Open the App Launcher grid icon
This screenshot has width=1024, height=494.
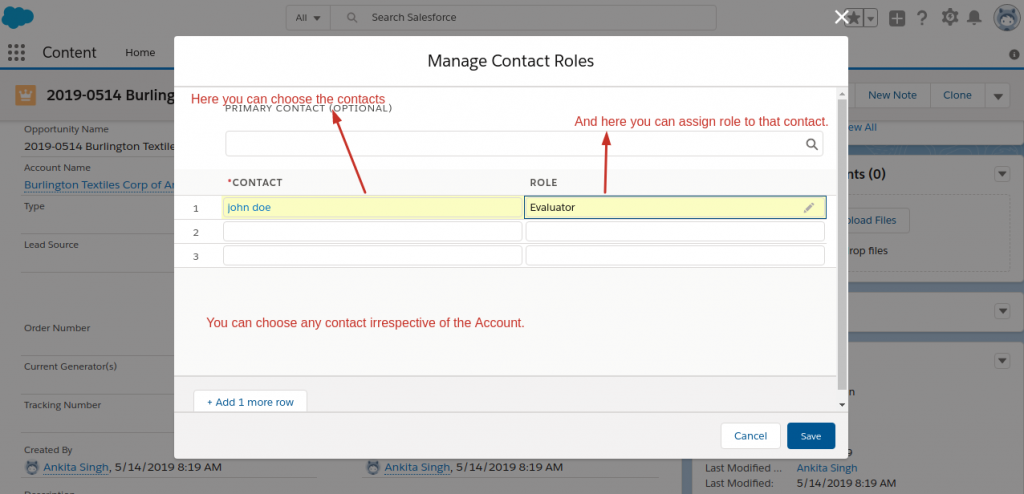(16, 53)
